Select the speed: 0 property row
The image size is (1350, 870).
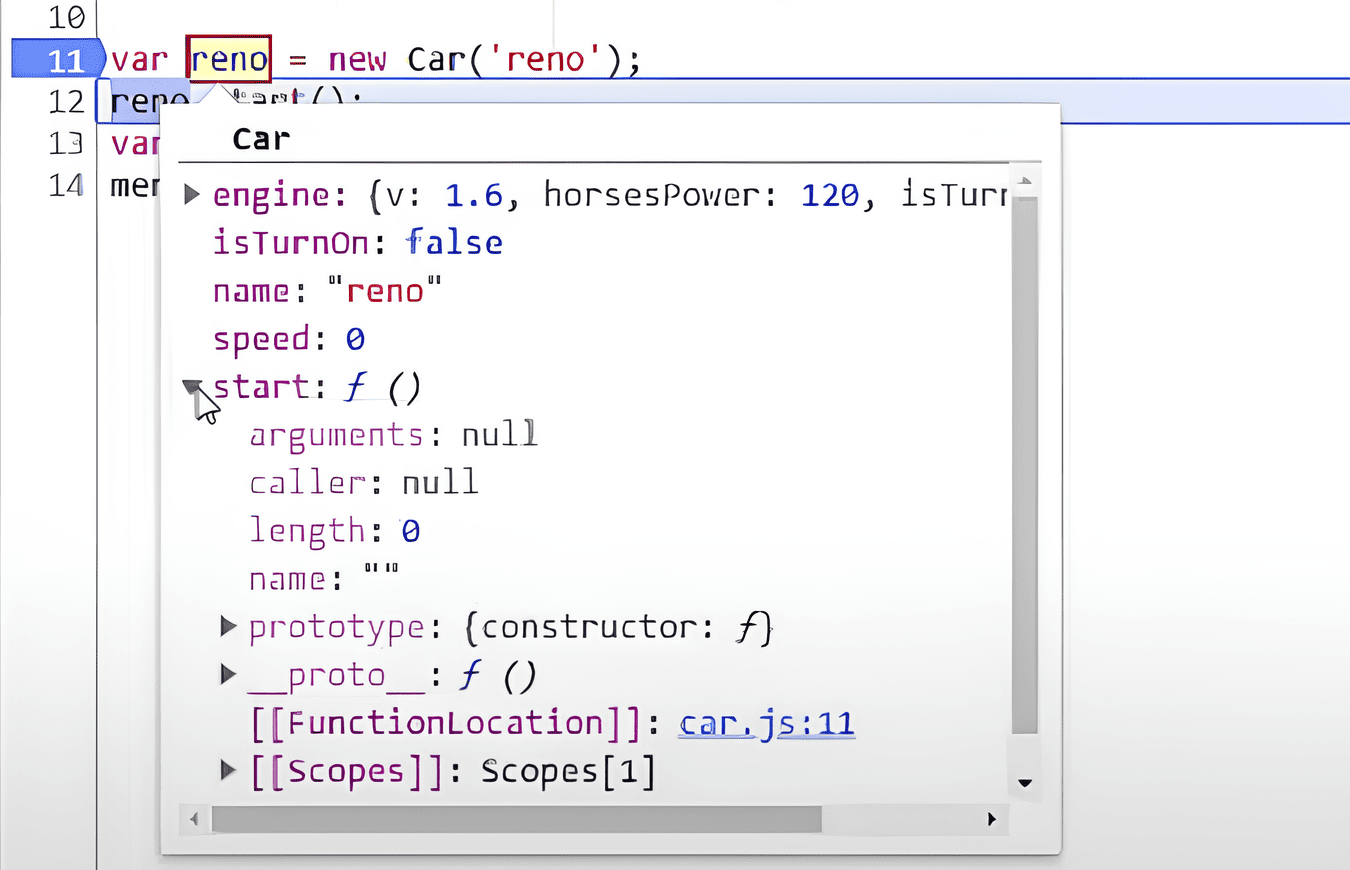pos(288,339)
